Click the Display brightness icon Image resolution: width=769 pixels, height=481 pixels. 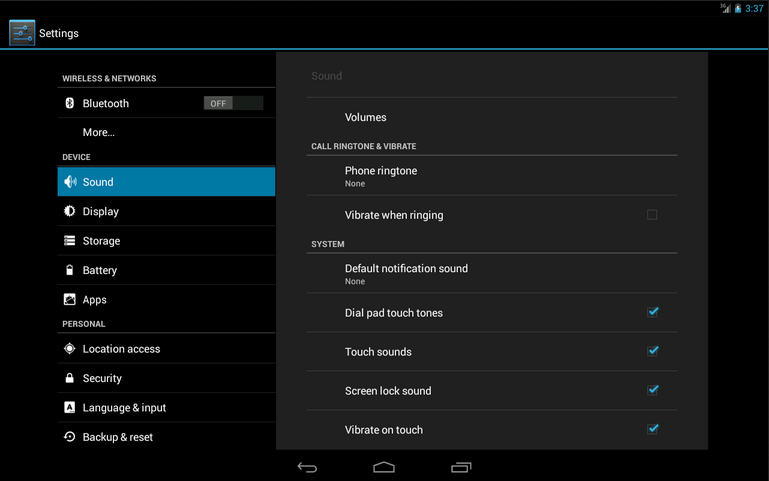click(x=70, y=211)
